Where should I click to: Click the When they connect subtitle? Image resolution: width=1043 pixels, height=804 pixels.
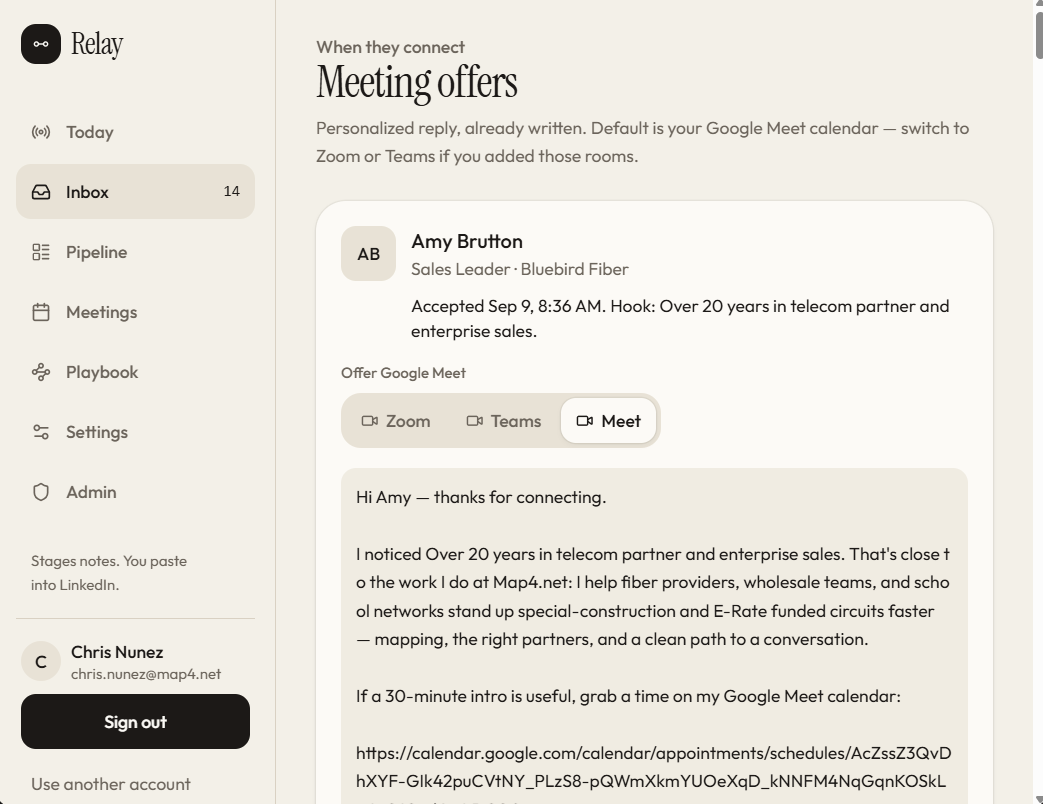click(x=390, y=47)
